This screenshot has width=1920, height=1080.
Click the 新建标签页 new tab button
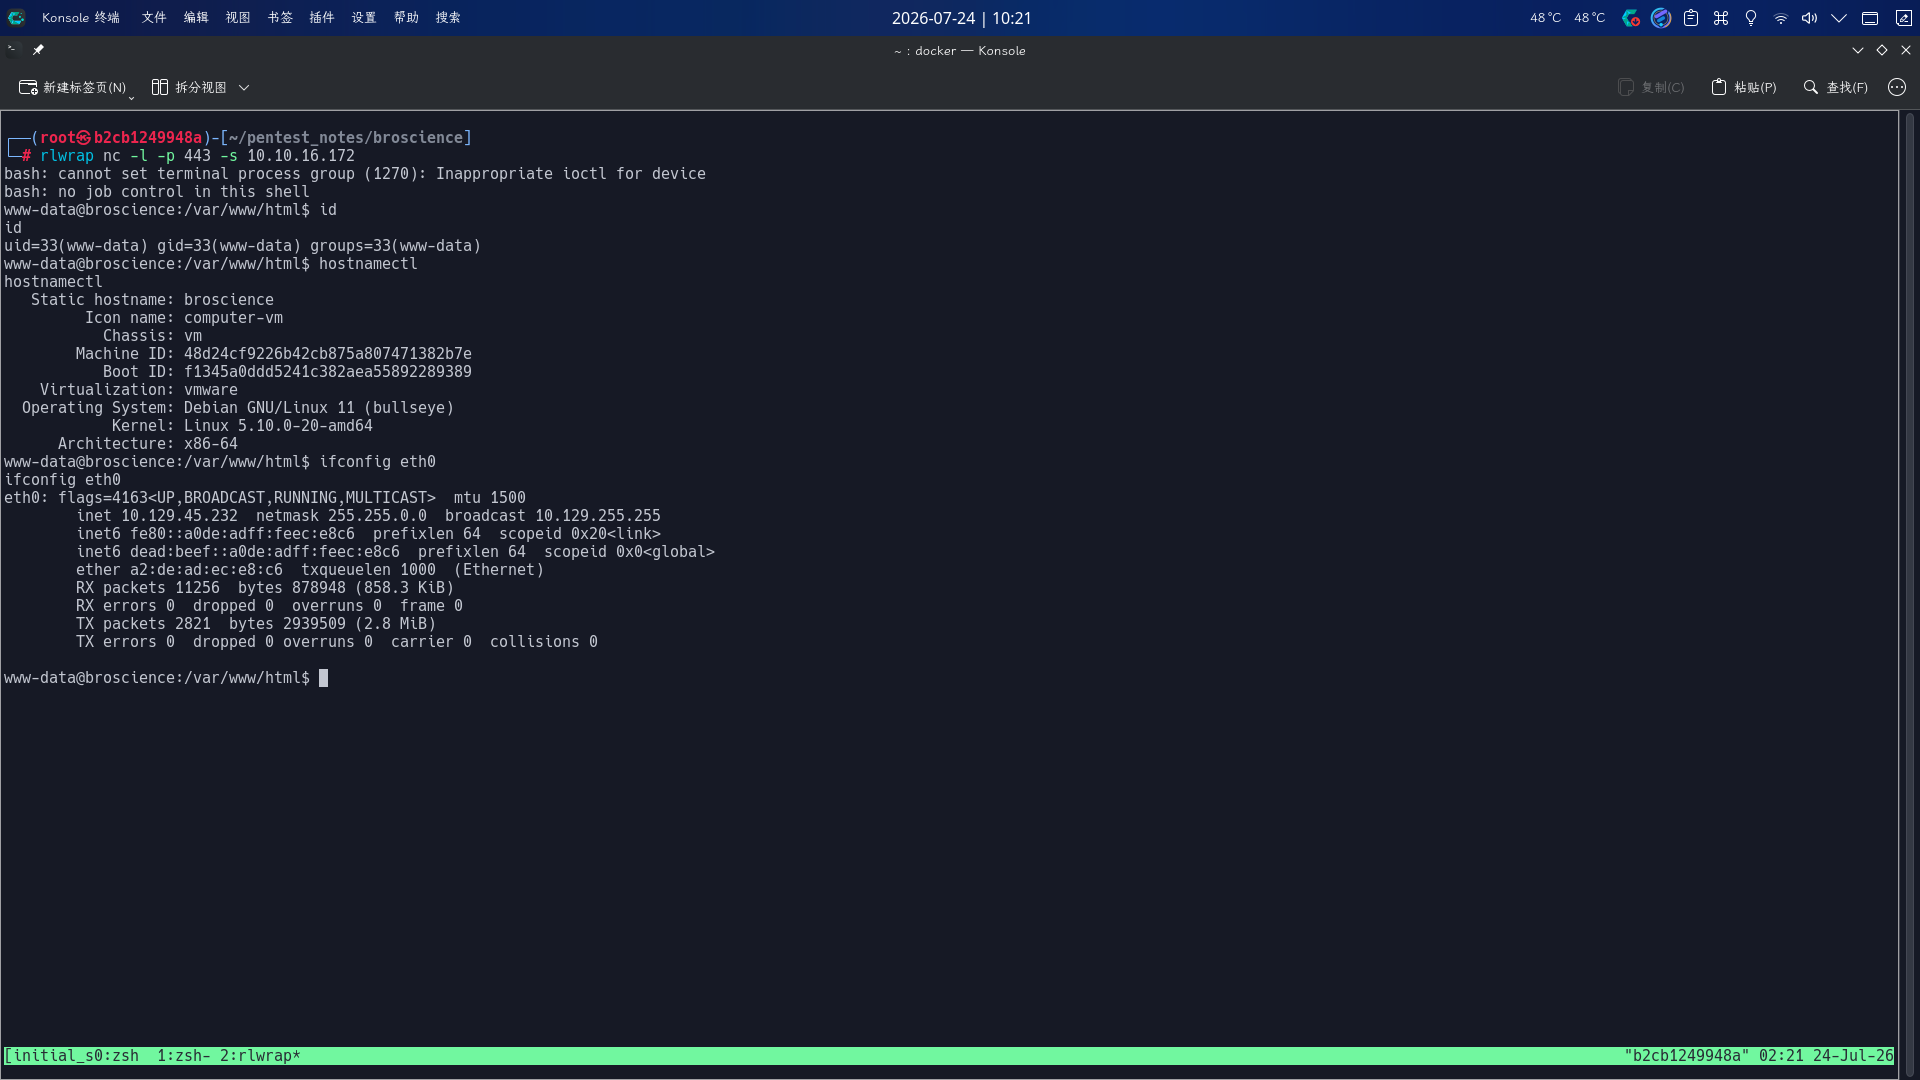(x=72, y=88)
